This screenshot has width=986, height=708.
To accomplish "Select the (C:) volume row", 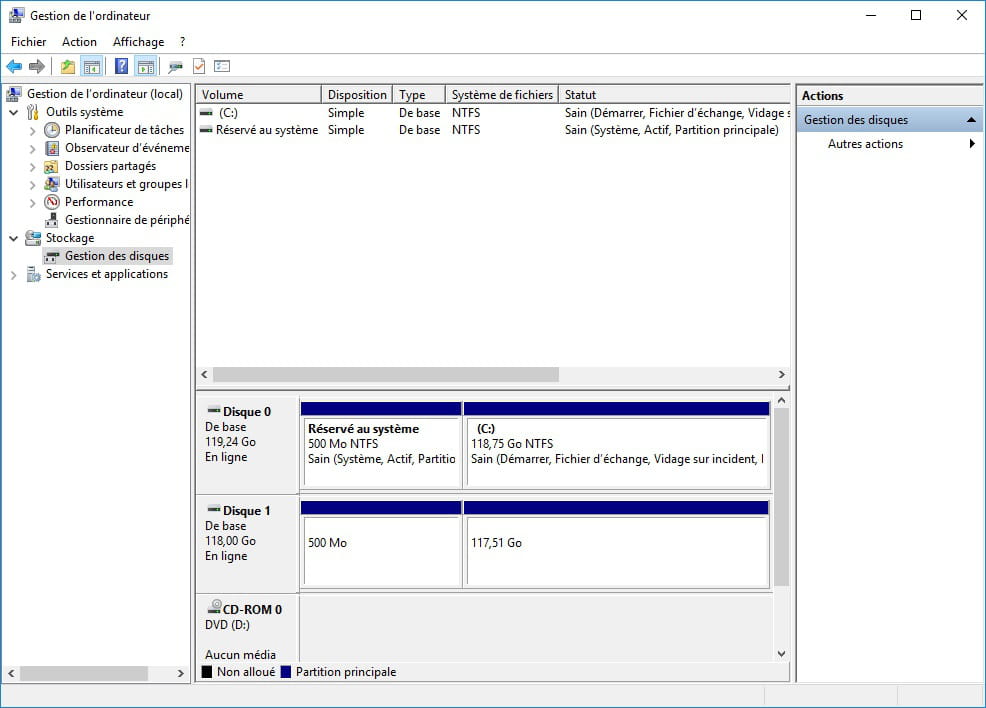I will pos(493,113).
